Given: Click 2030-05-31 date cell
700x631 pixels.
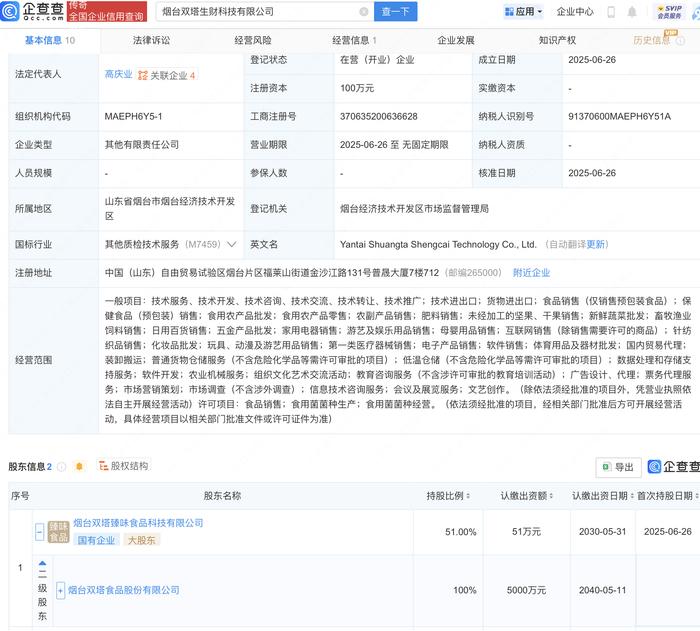Looking at the screenshot, I should (x=602, y=532).
